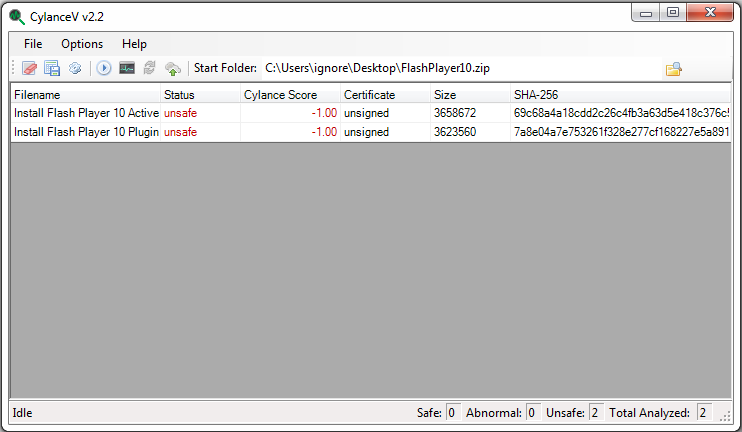Click size value 3623560
Image resolution: width=742 pixels, height=432 pixels.
pos(455,132)
